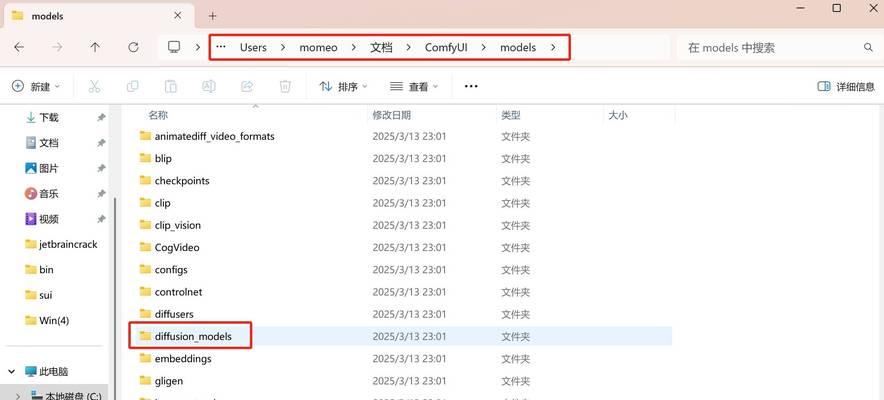The height and width of the screenshot is (400, 884).
Task: Sort by 修改日期 column header
Action: (391, 115)
